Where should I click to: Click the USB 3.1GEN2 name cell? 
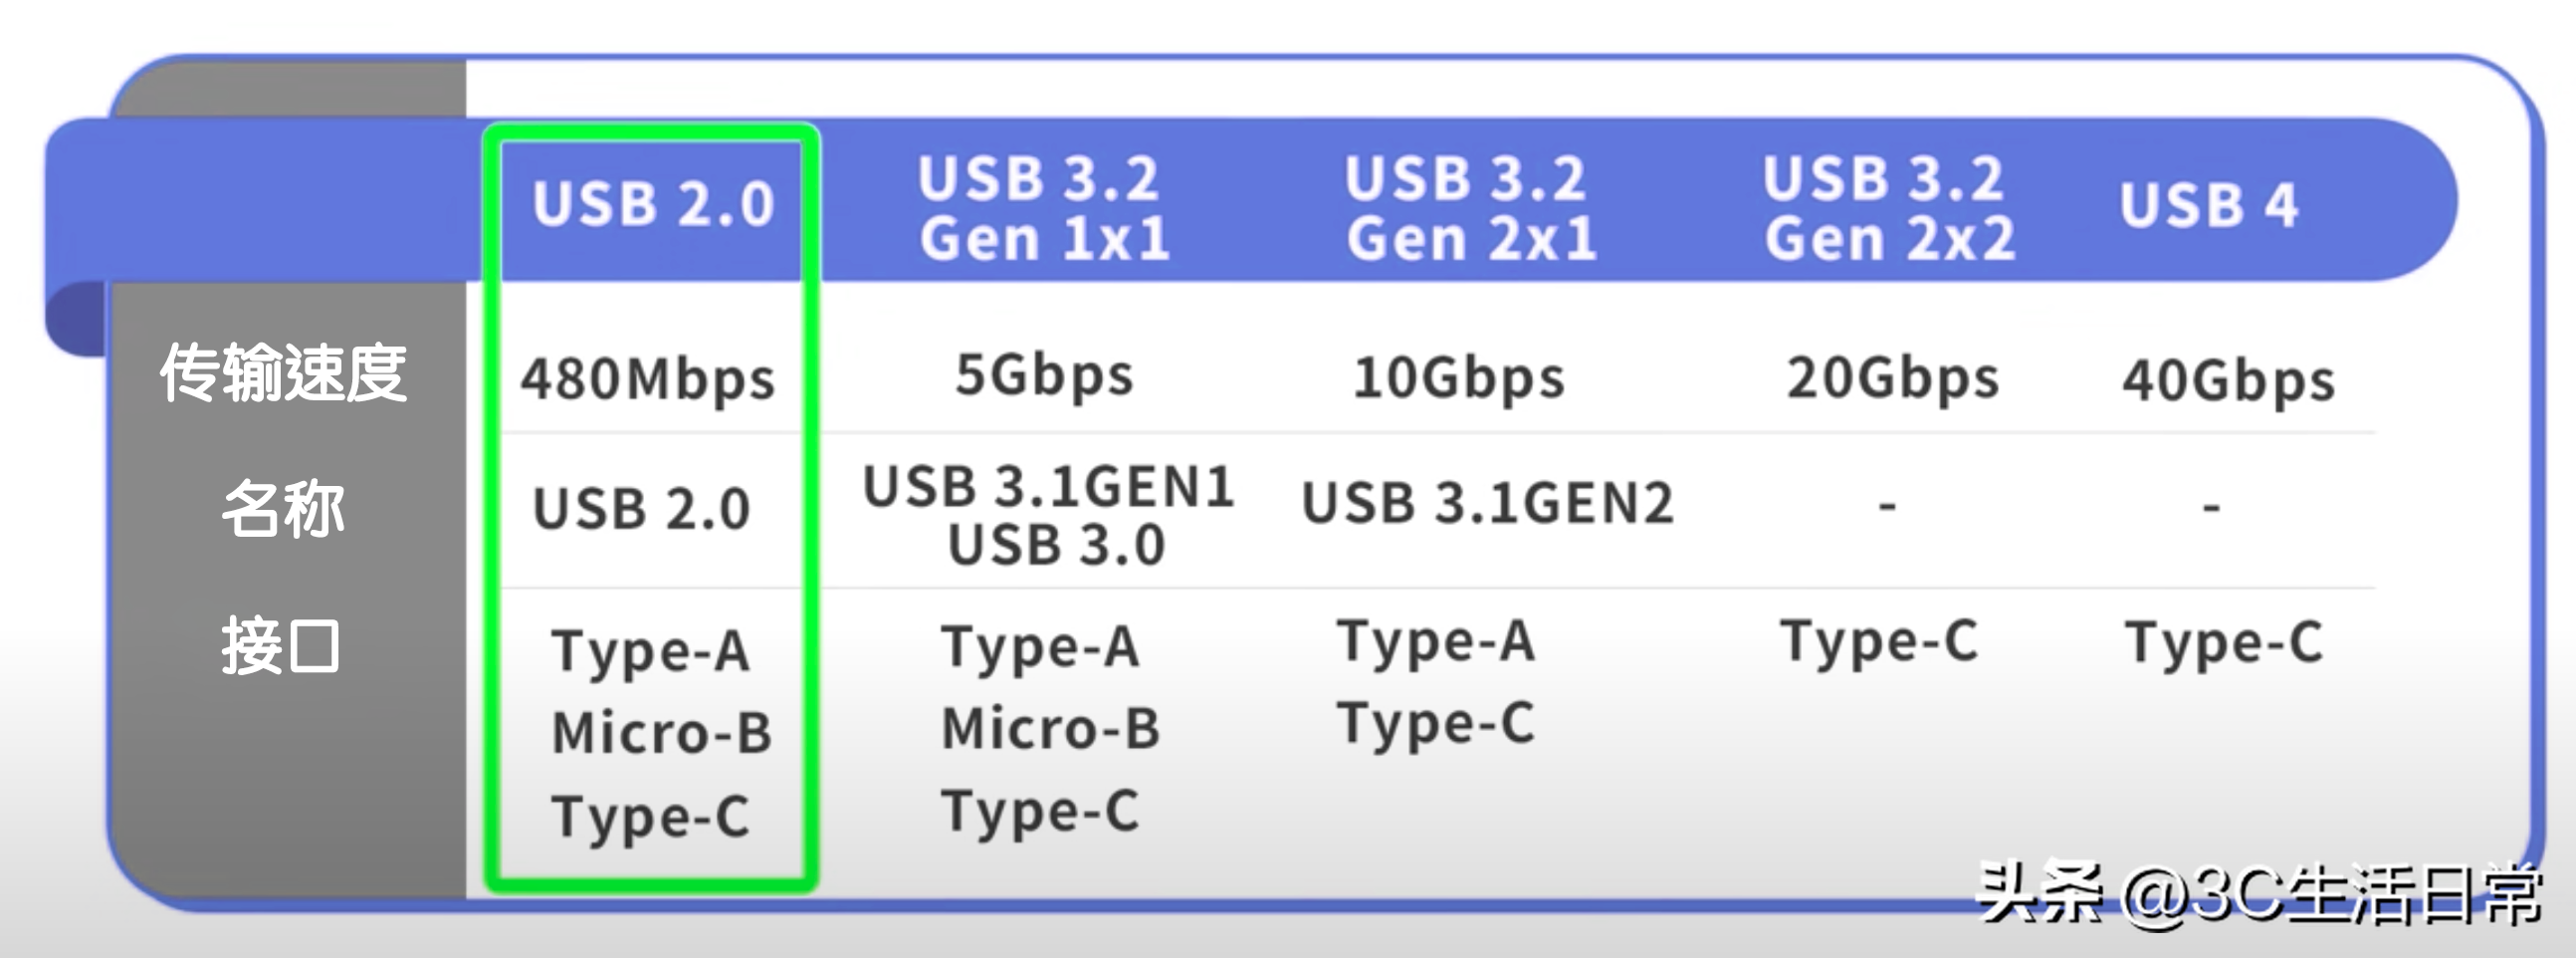[x=1487, y=502]
